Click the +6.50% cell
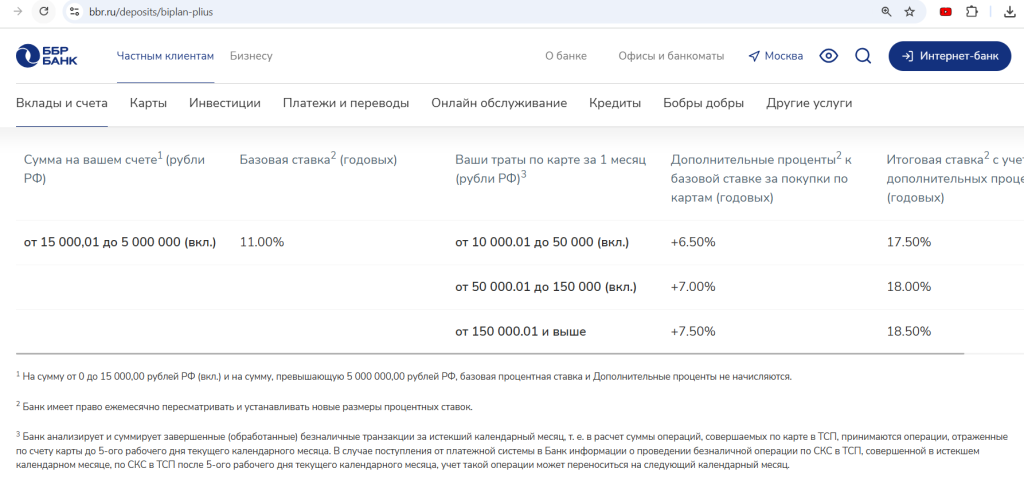Screen dimensions: 1024x480 693,242
